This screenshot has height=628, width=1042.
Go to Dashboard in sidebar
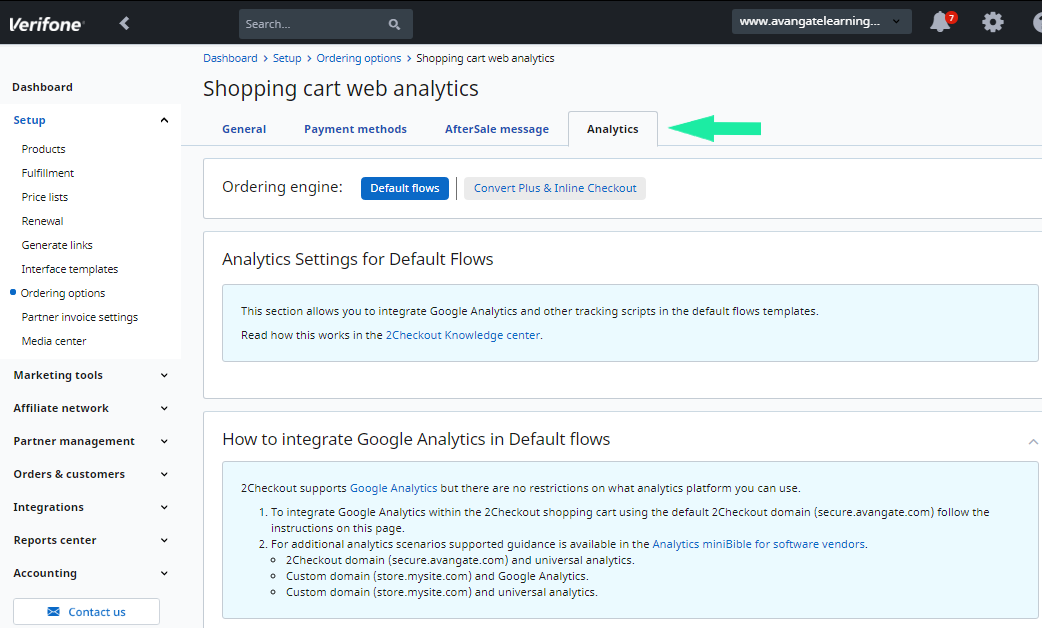coord(43,87)
